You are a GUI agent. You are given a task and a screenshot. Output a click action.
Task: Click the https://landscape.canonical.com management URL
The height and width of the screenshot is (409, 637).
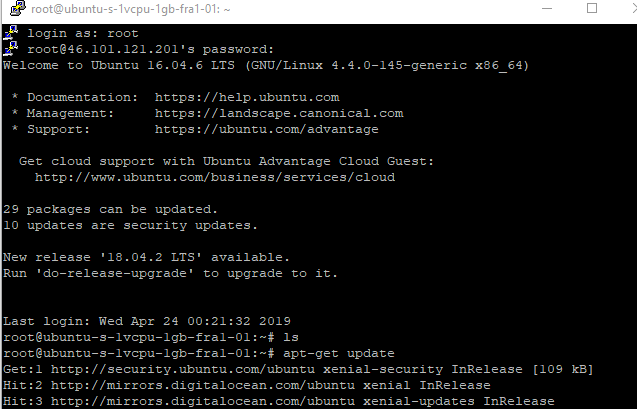pos(279,113)
